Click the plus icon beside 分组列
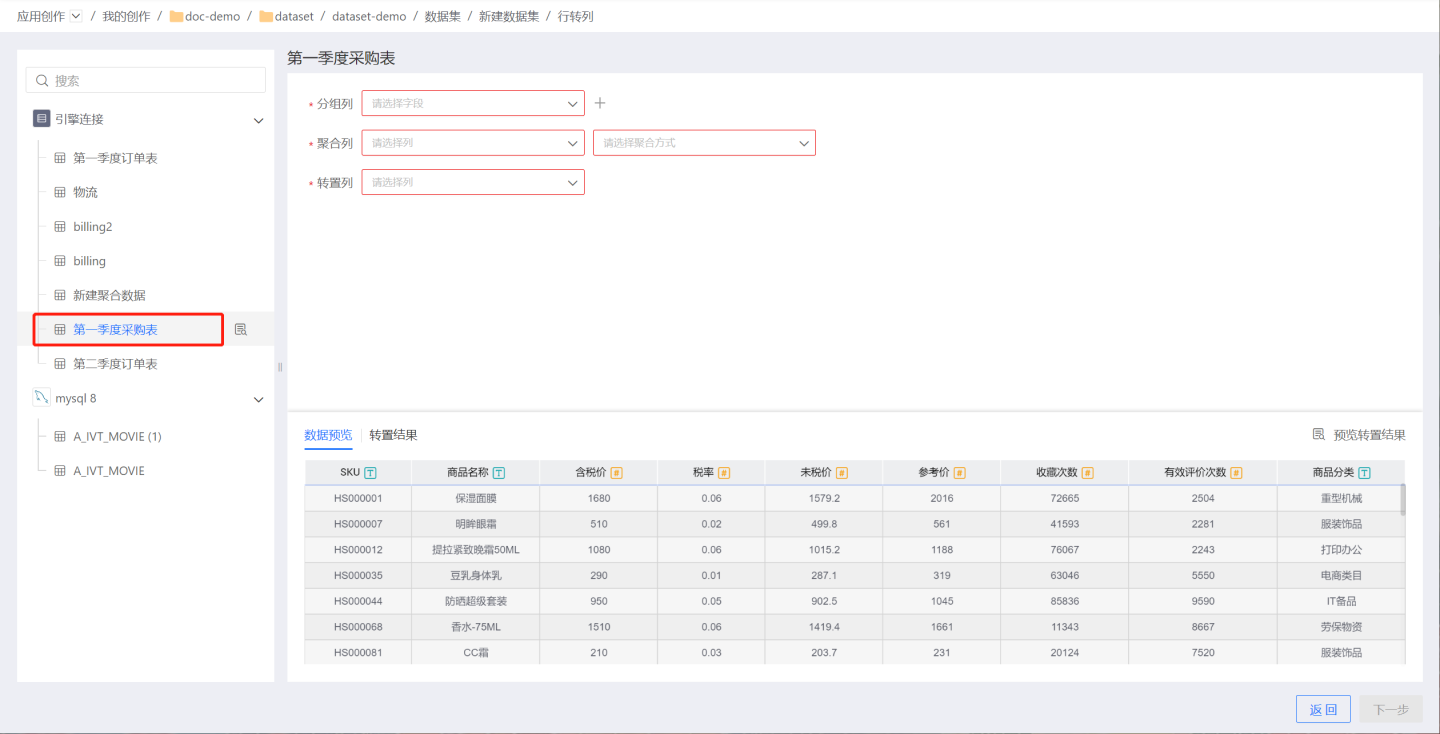 click(x=600, y=103)
